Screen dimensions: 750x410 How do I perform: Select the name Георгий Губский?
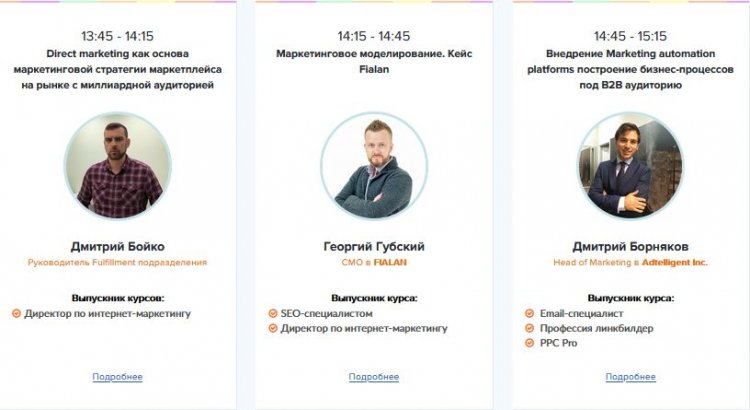(374, 247)
